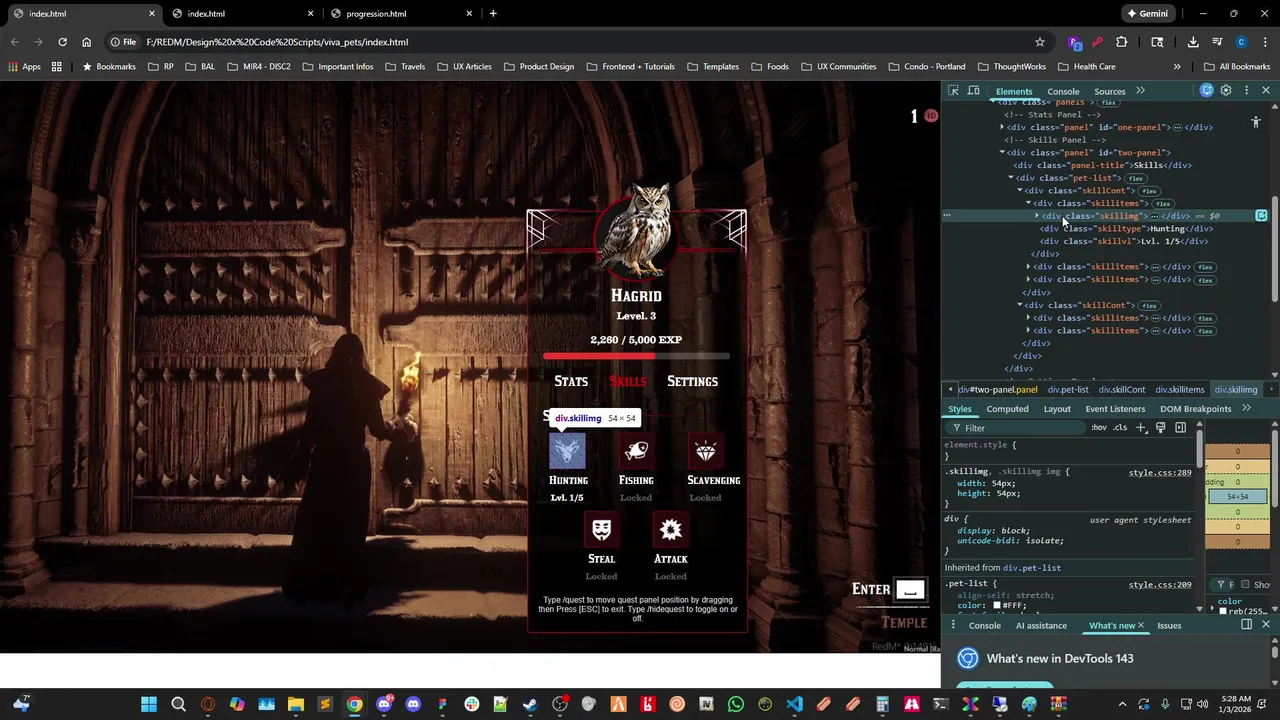Click the #FFF color swatch
This screenshot has width=1280, height=720.
[997, 606]
